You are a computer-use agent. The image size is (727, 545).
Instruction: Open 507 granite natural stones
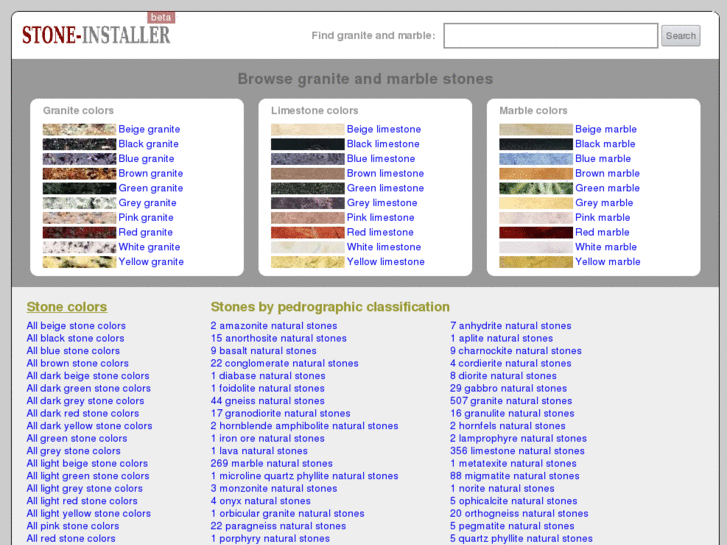(x=511, y=401)
